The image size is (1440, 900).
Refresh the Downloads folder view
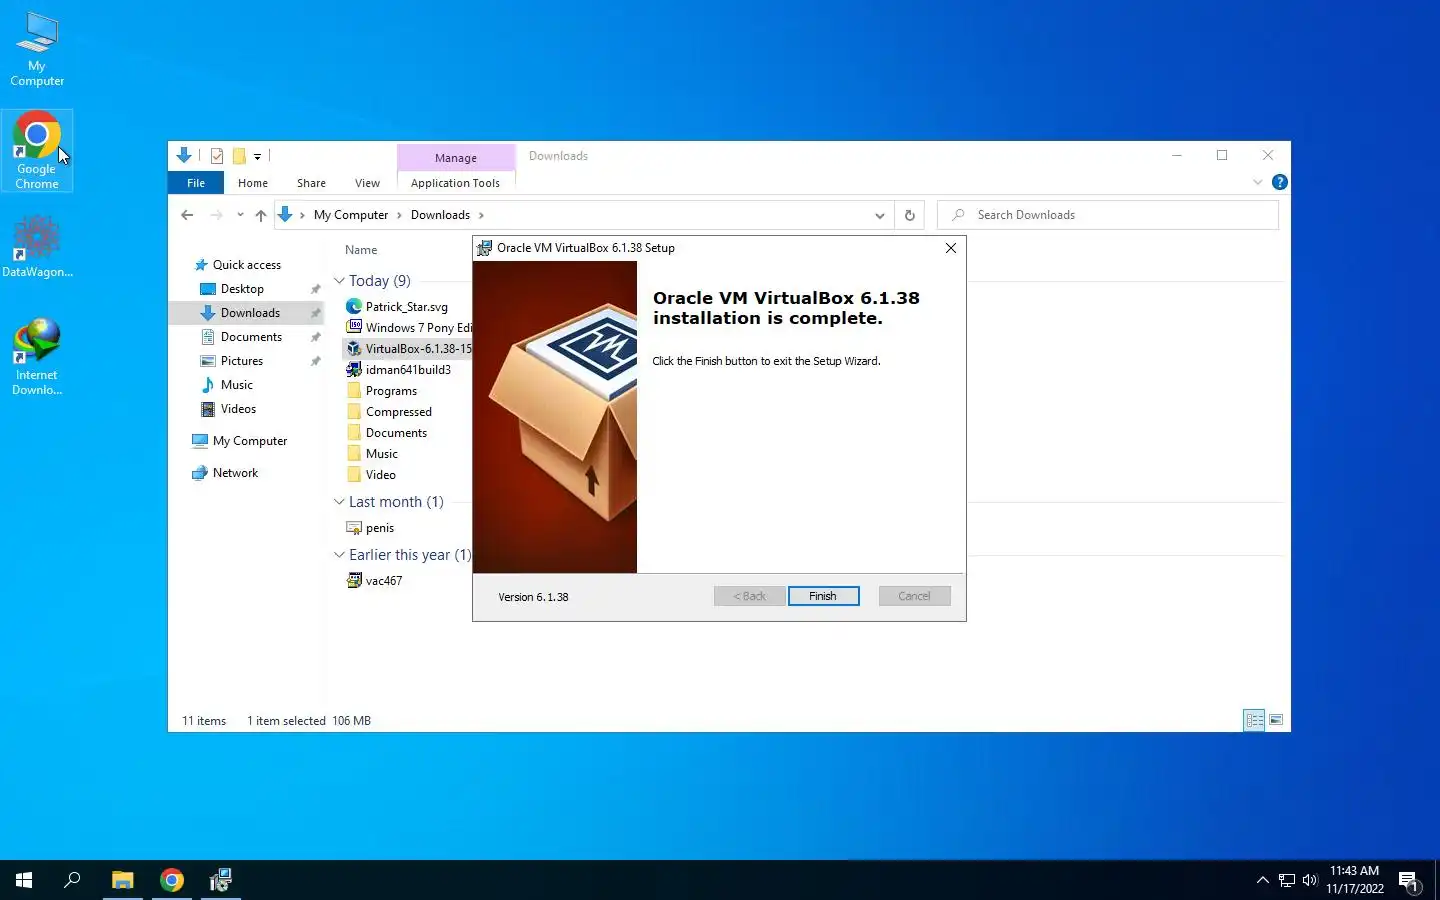pyautogui.click(x=909, y=215)
